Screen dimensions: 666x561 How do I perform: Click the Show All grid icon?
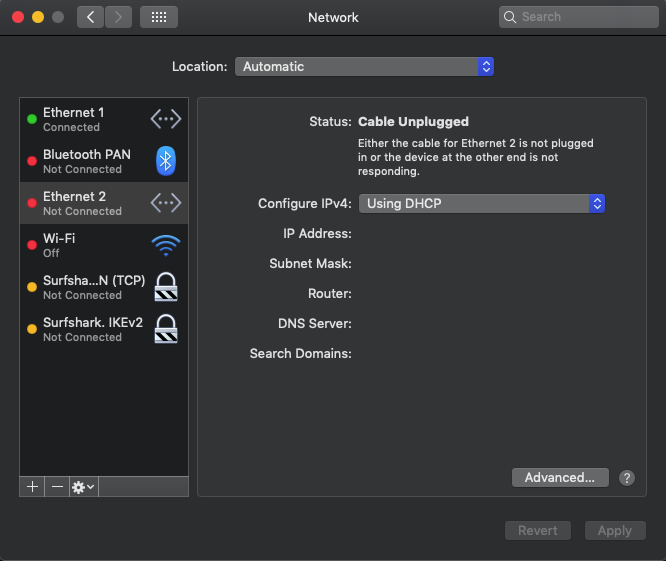pyautogui.click(x=158, y=17)
